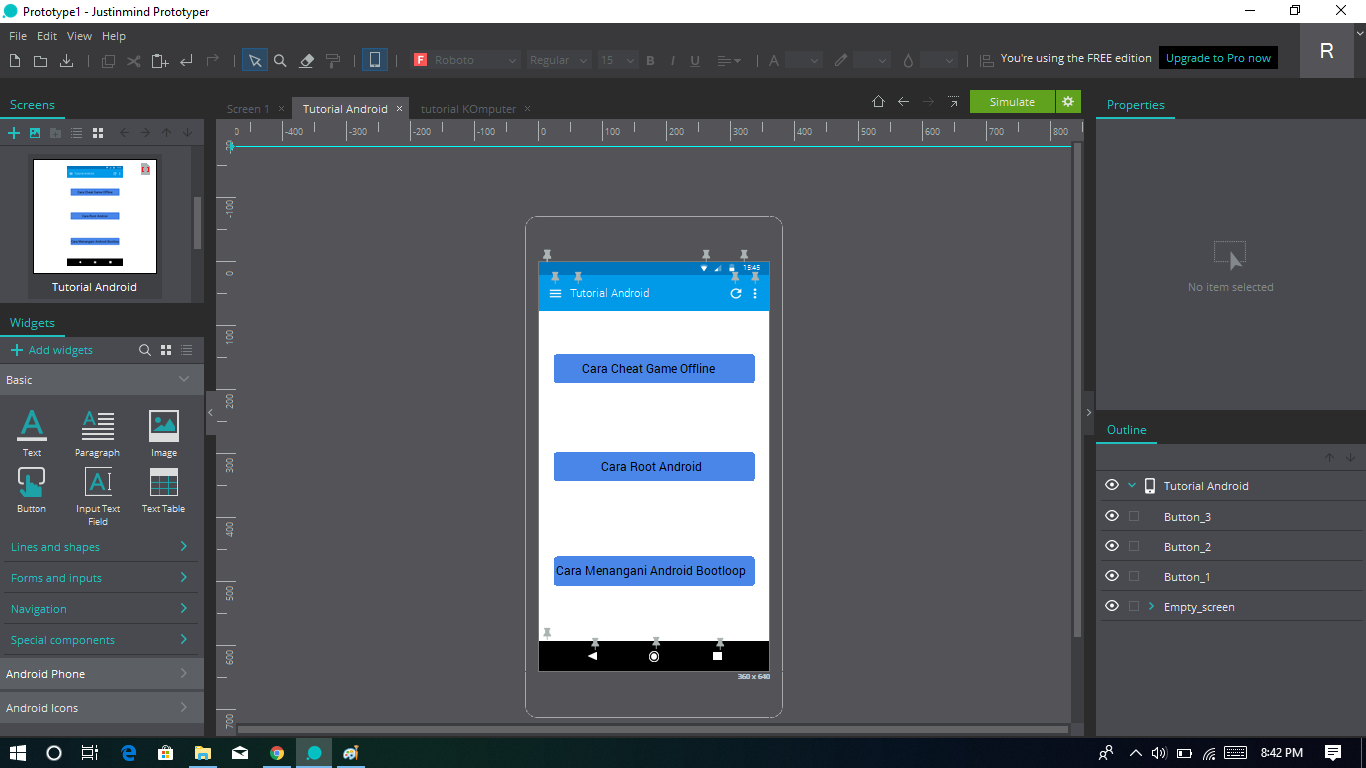Image resolution: width=1366 pixels, height=768 pixels.
Task: Open the font size dropdown showing 15
Action: coord(617,60)
